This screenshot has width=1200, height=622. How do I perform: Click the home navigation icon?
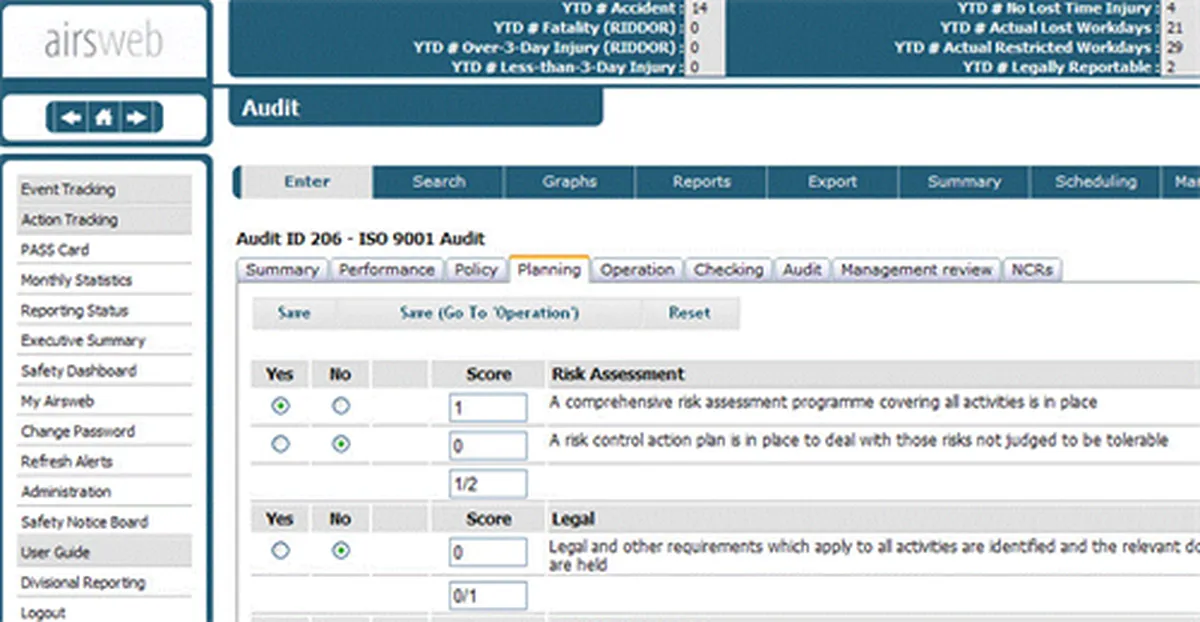(x=104, y=118)
